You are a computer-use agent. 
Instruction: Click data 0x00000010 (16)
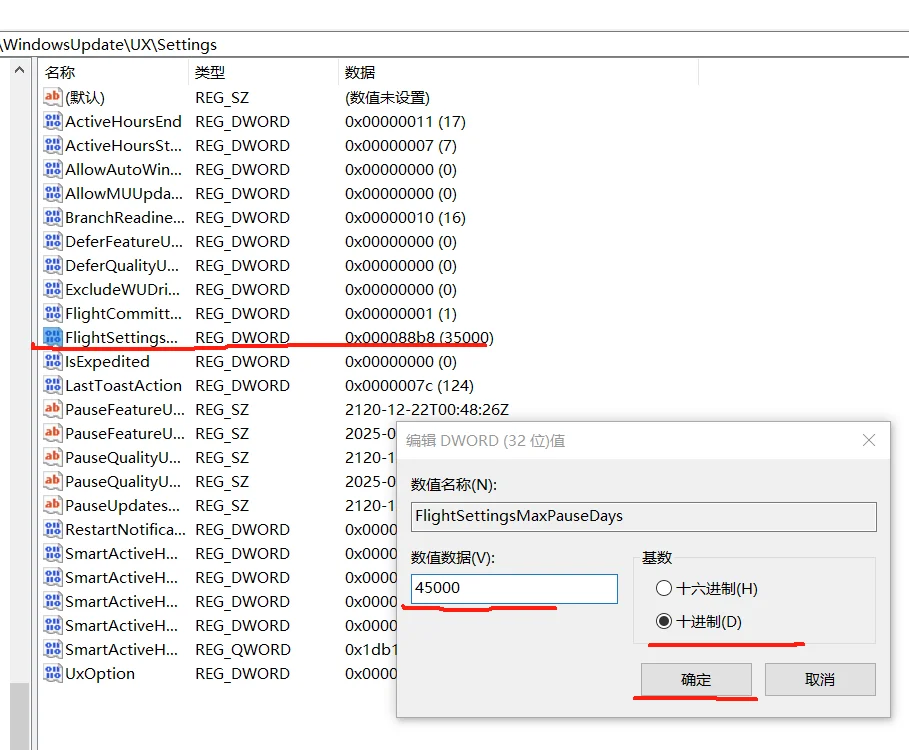[405, 217]
